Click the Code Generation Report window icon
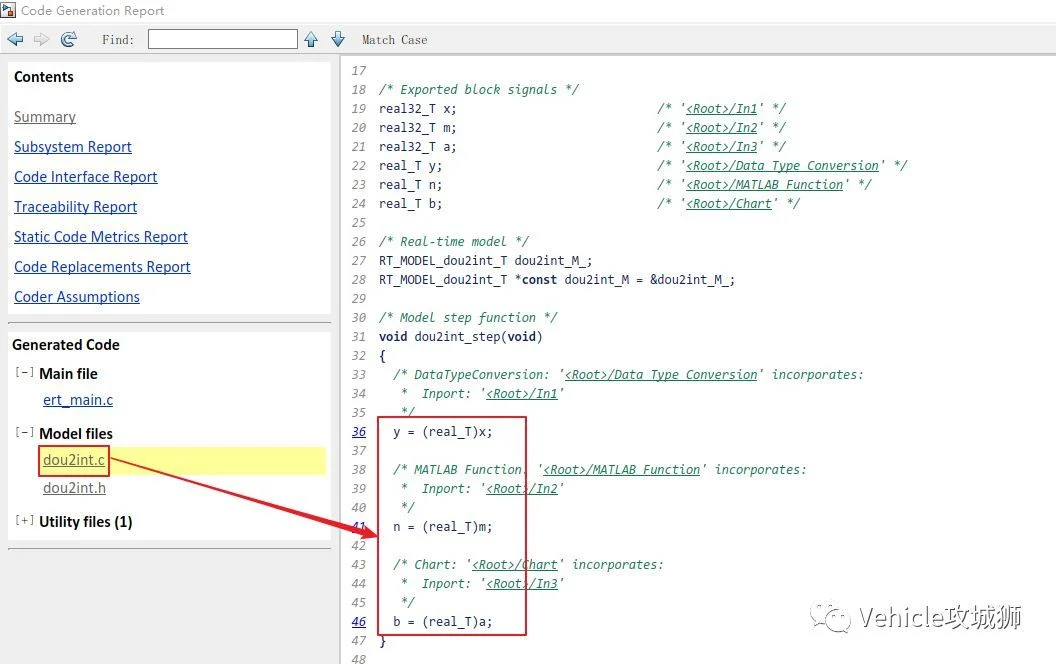1056x664 pixels. [x=8, y=10]
